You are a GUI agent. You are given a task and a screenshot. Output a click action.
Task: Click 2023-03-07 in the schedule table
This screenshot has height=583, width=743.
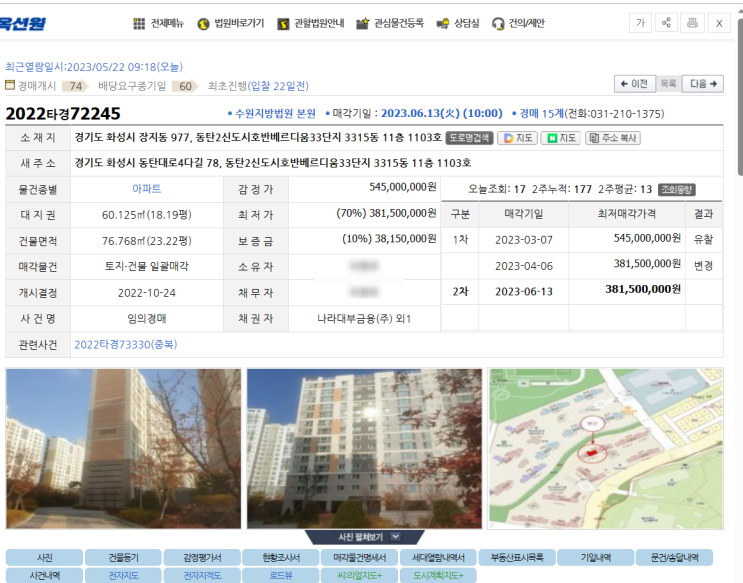[x=524, y=240]
